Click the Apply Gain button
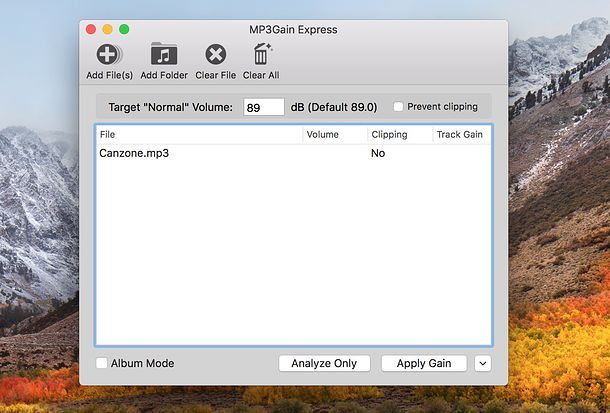 click(x=424, y=363)
